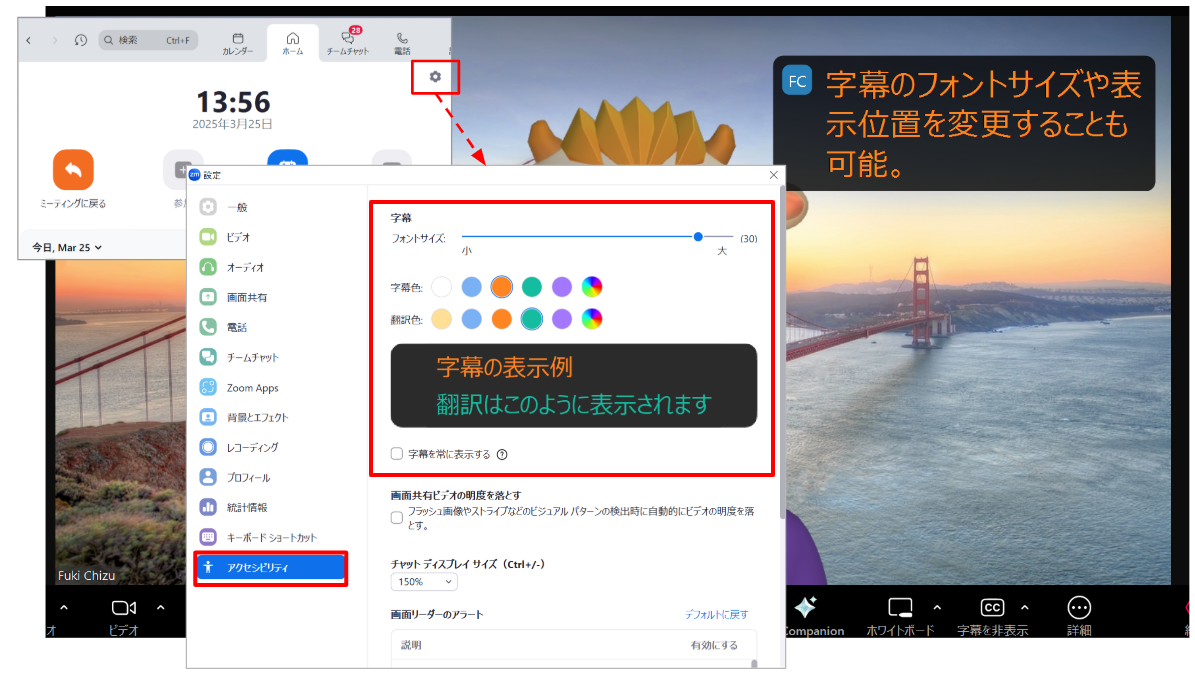Expand audio options caret in meeting toolbar
Screen dimensions: 1195x676
pos(64,607)
